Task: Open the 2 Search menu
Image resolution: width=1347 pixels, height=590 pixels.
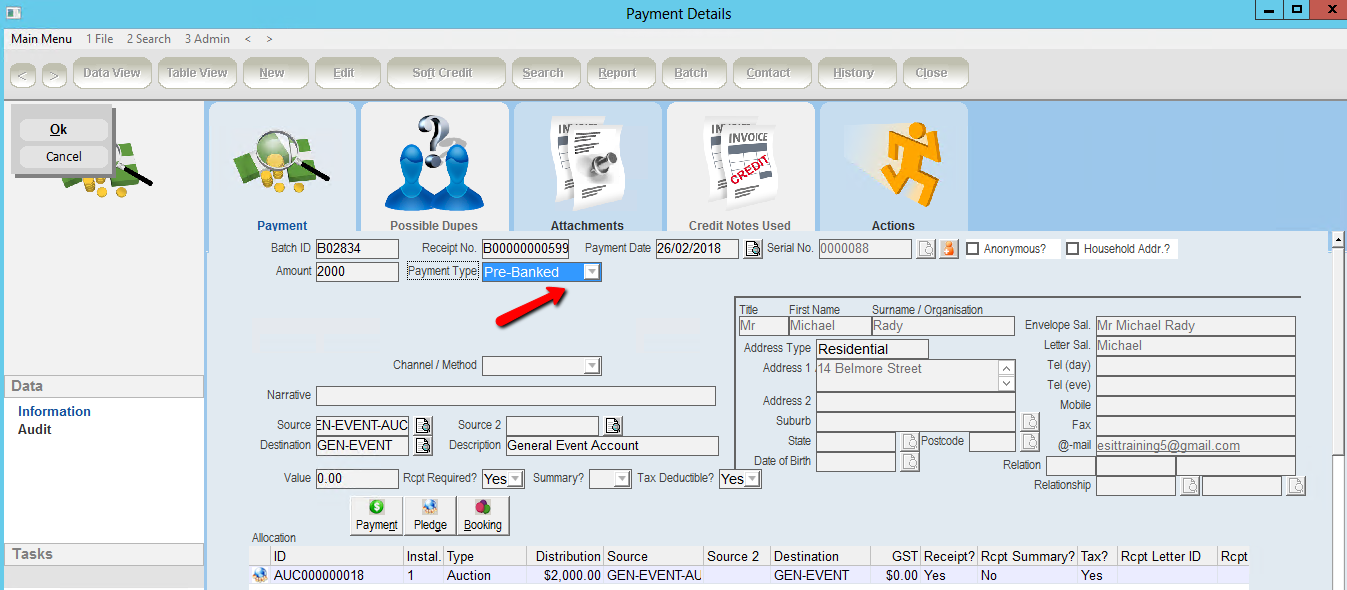Action: pos(148,39)
